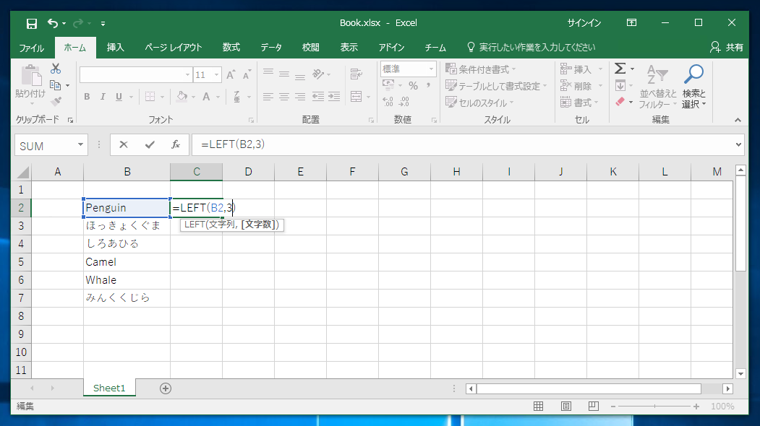Screen dimensions: 760x426
Task: Click the Paste clipboard icon
Action: (x=31, y=76)
